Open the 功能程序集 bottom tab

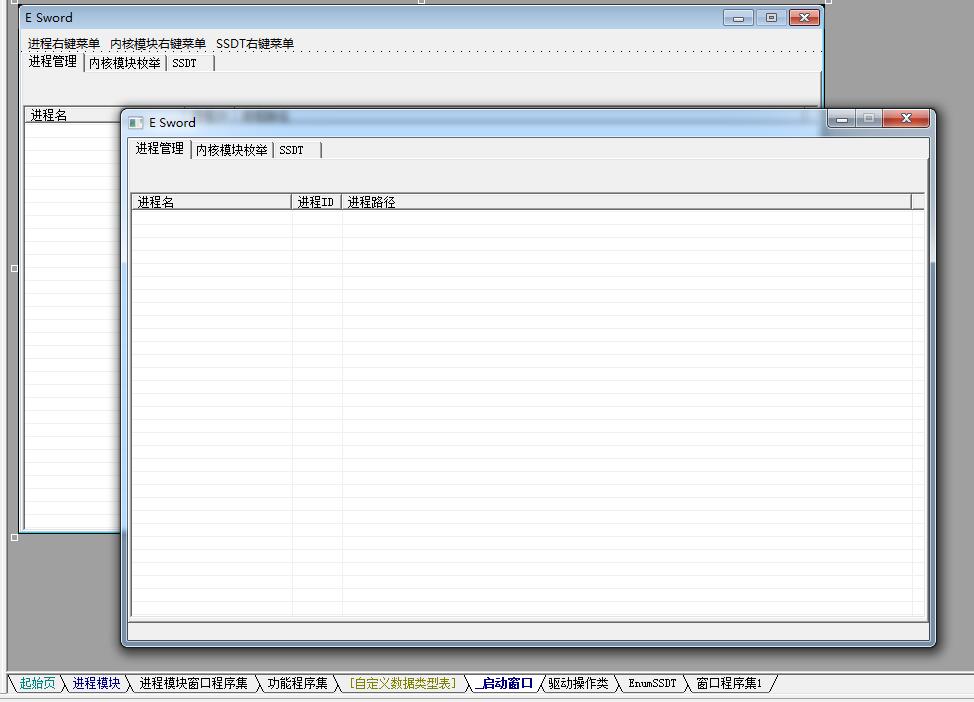click(297, 683)
